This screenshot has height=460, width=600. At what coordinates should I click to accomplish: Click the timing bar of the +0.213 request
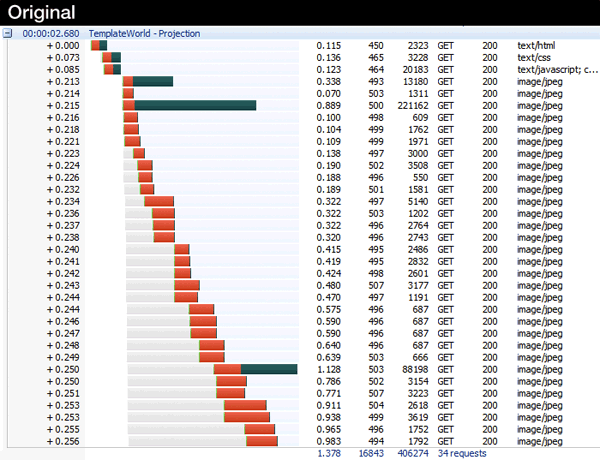point(148,82)
